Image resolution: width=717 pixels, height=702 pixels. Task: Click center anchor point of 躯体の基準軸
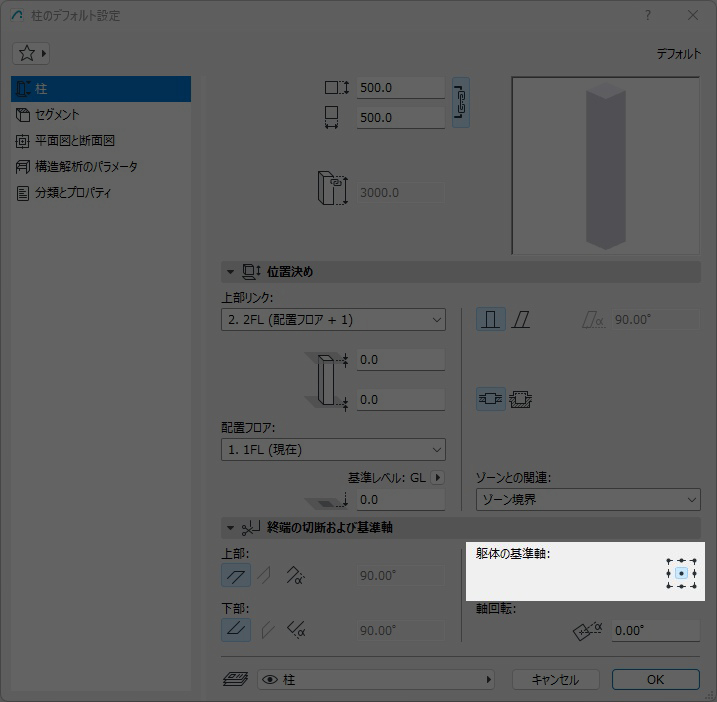click(681, 573)
